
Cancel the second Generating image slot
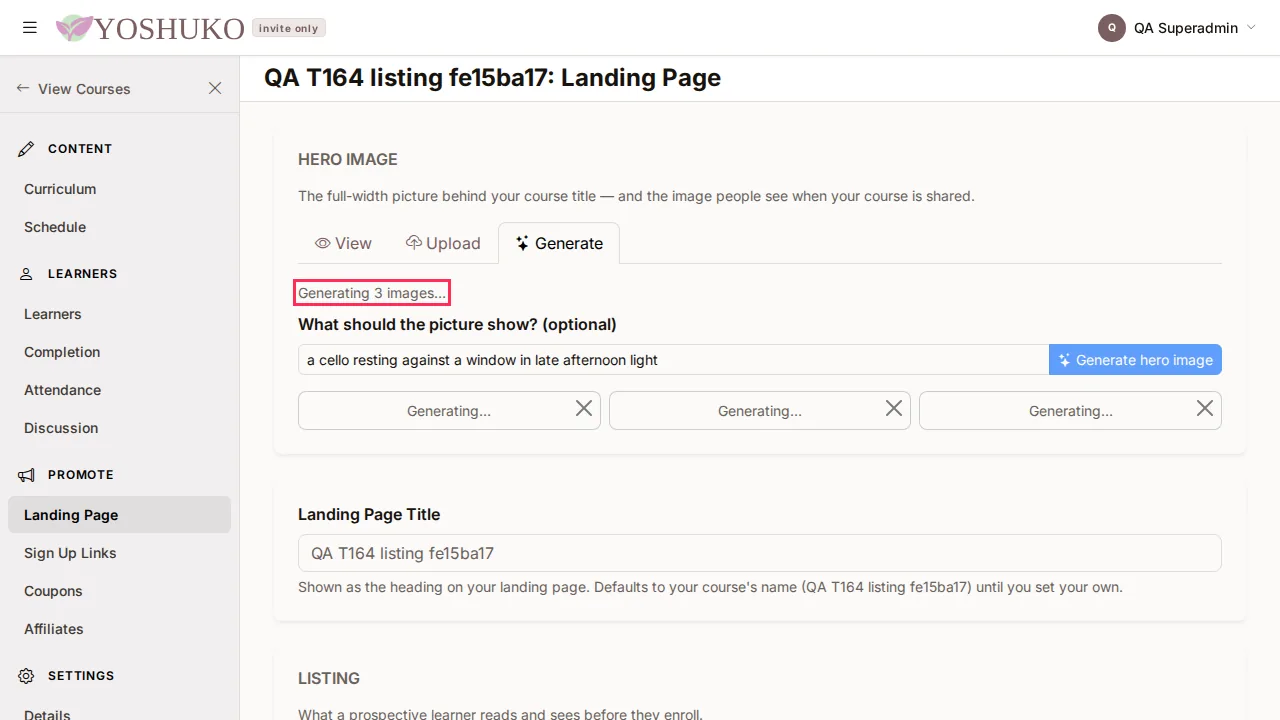click(x=894, y=408)
